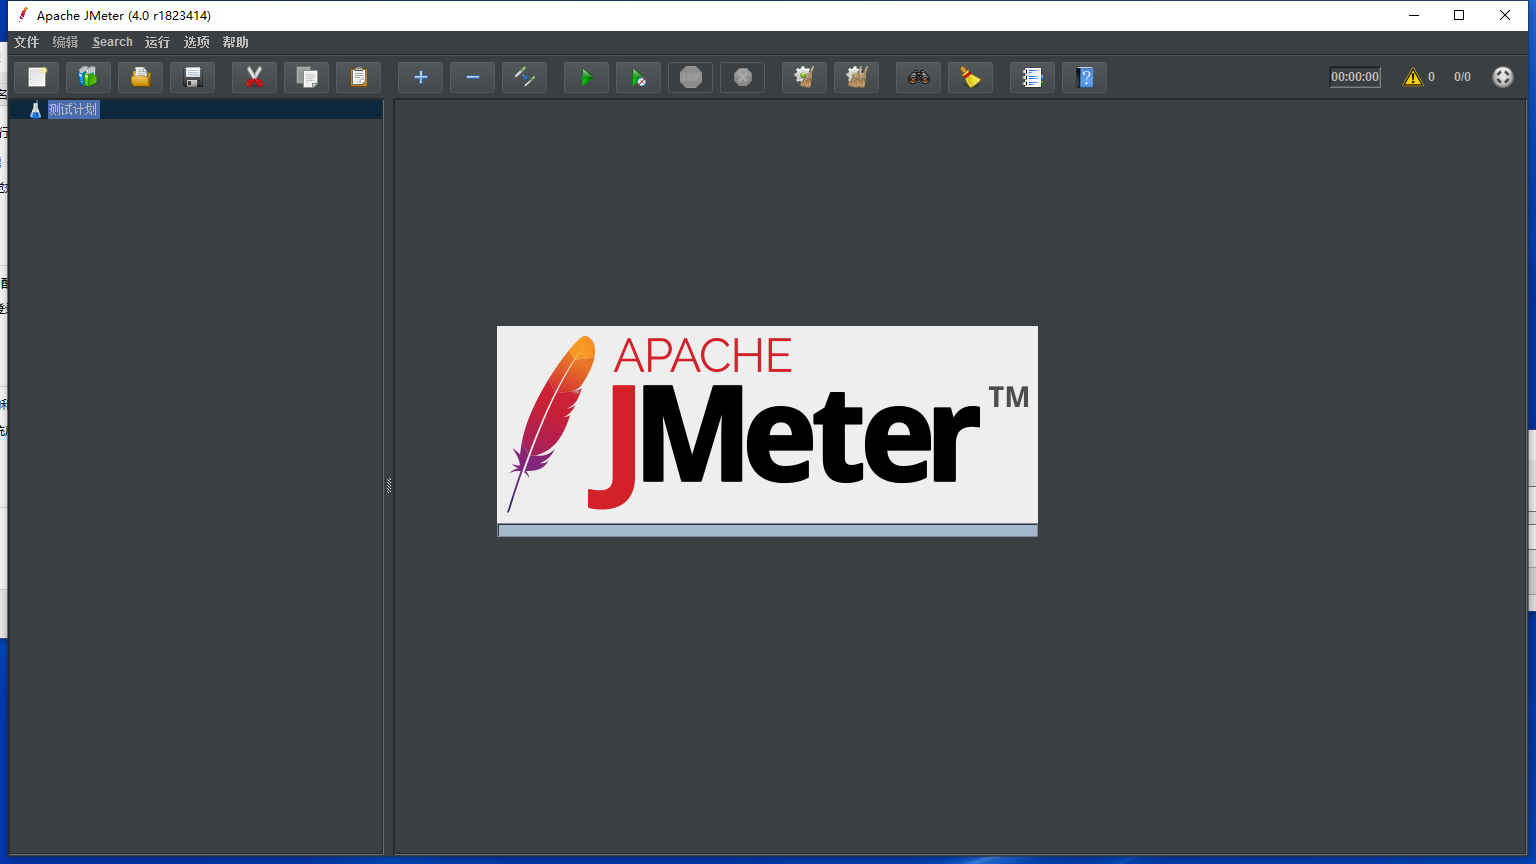Open the 帮助 menu
Screen dimensions: 1536x864
coord(236,42)
